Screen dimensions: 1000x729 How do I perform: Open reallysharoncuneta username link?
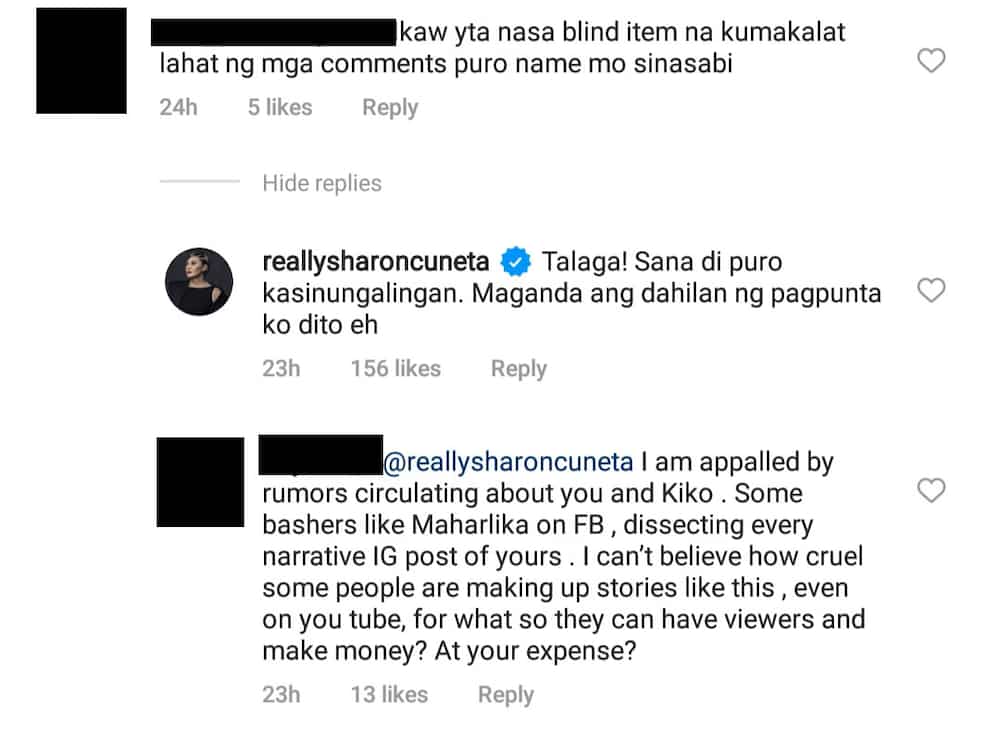[376, 261]
